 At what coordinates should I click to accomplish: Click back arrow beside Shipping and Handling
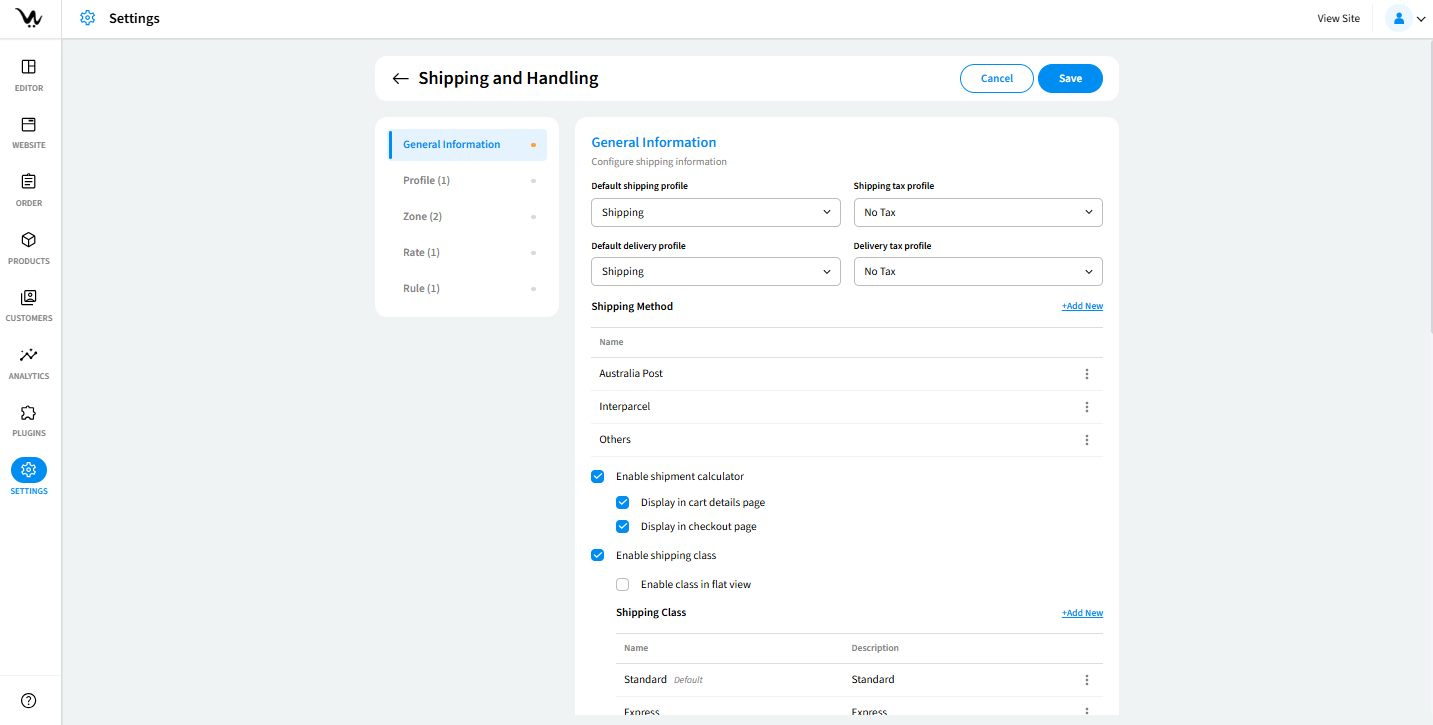click(x=400, y=79)
